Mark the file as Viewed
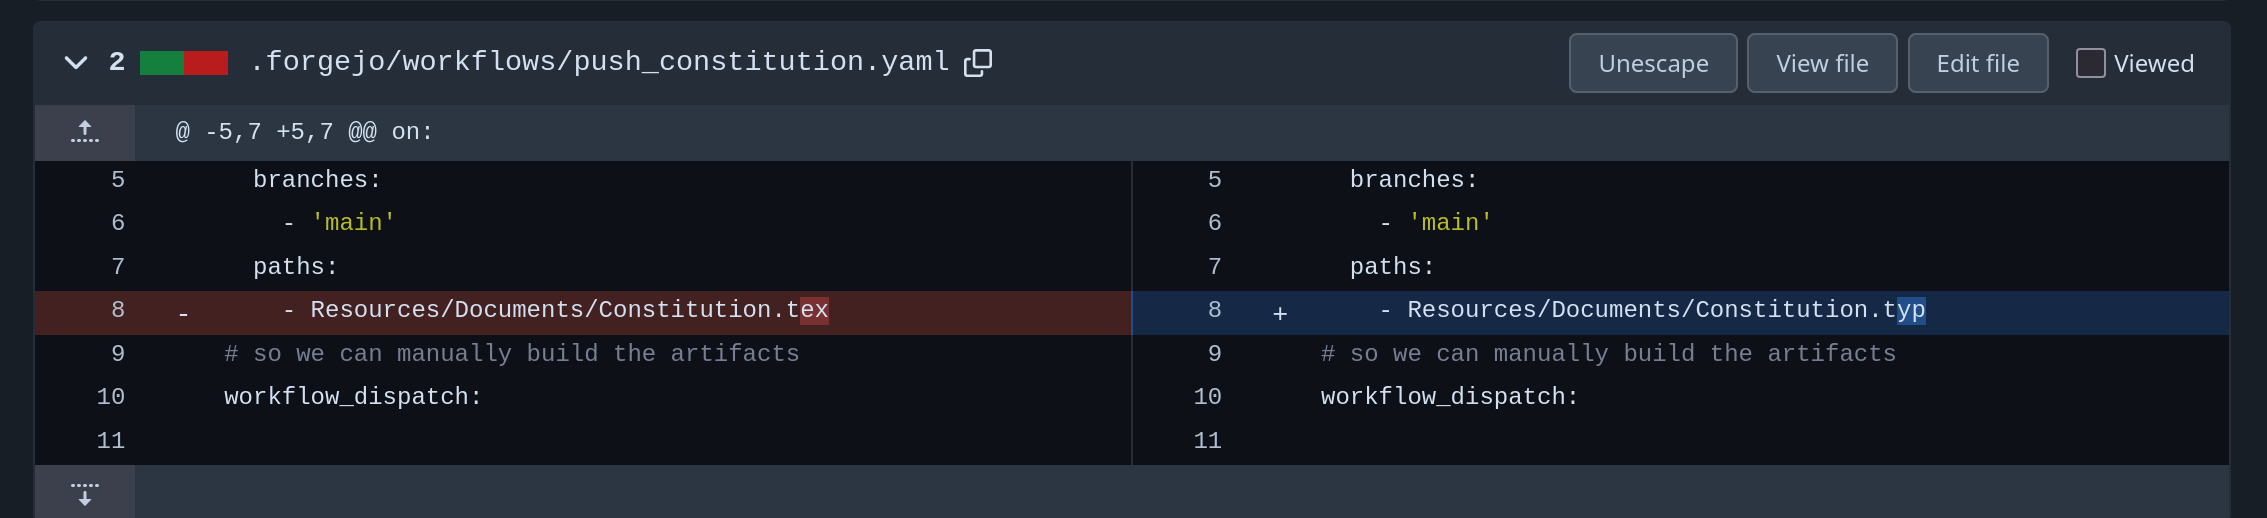This screenshot has height=518, width=2267. coord(2090,63)
